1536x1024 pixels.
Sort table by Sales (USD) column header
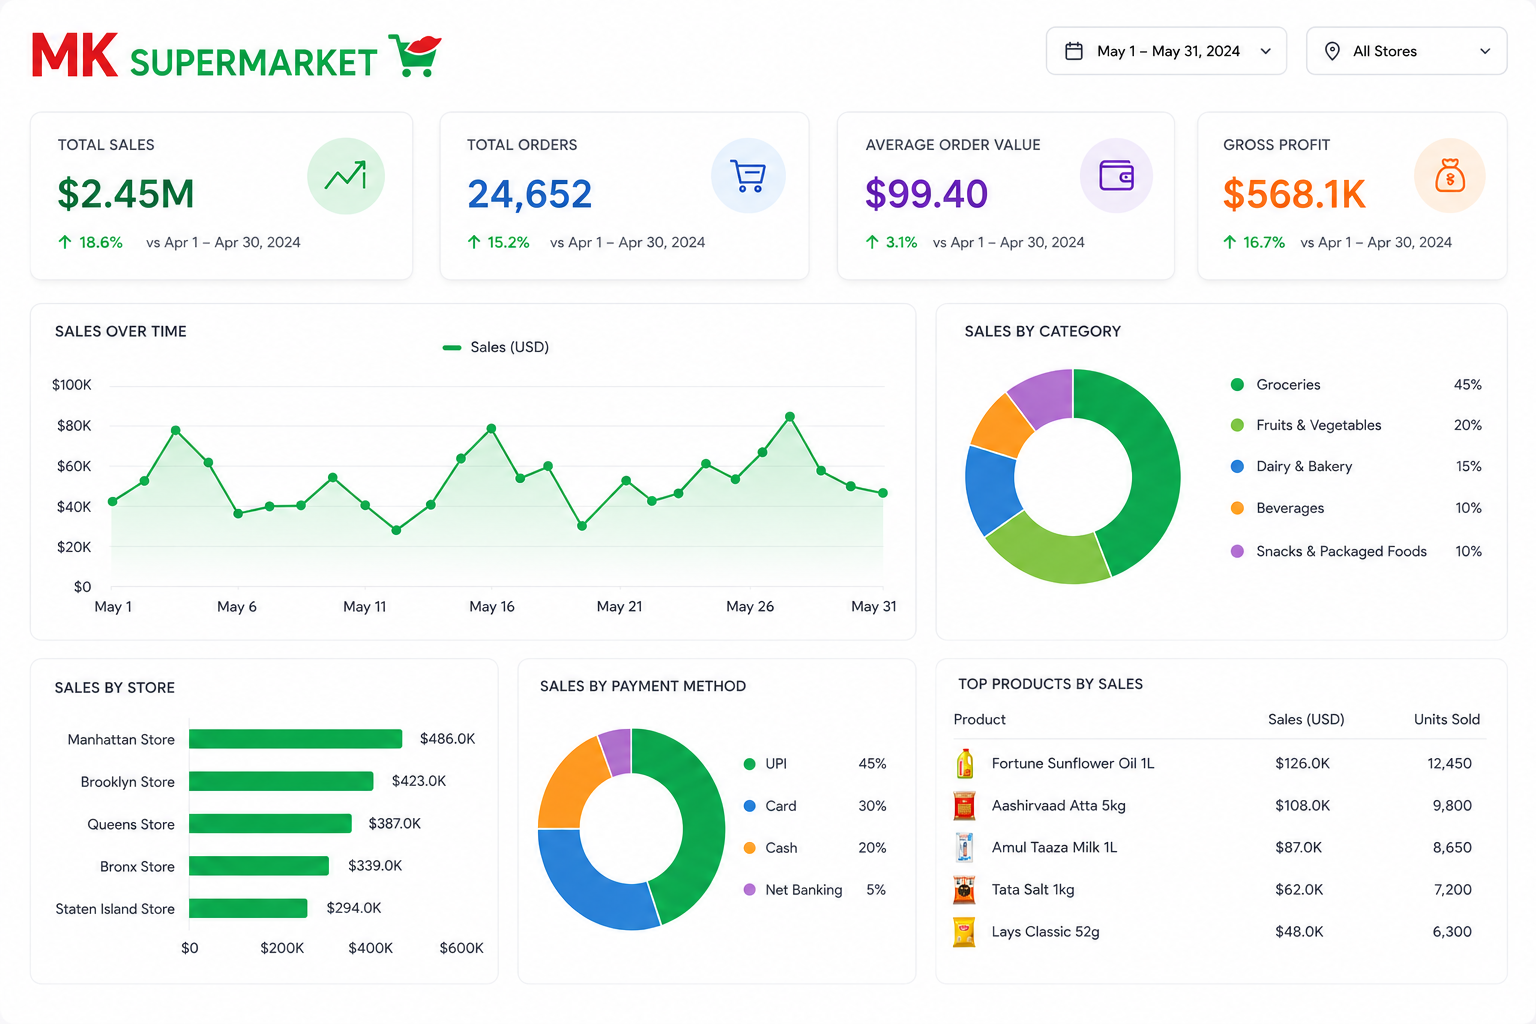pyautogui.click(x=1306, y=719)
